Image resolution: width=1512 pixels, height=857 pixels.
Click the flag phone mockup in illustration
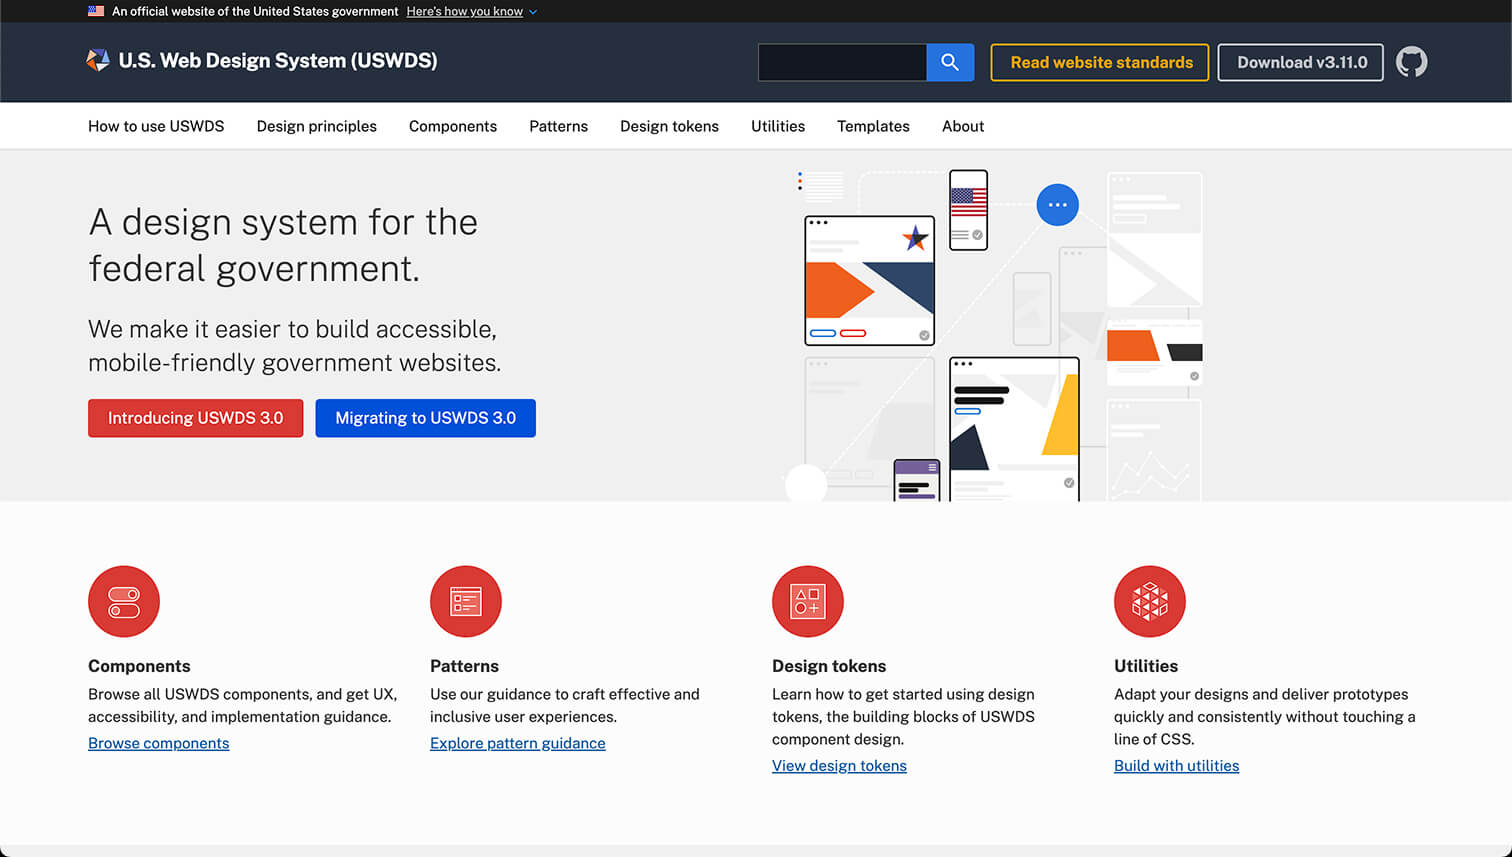click(x=968, y=210)
